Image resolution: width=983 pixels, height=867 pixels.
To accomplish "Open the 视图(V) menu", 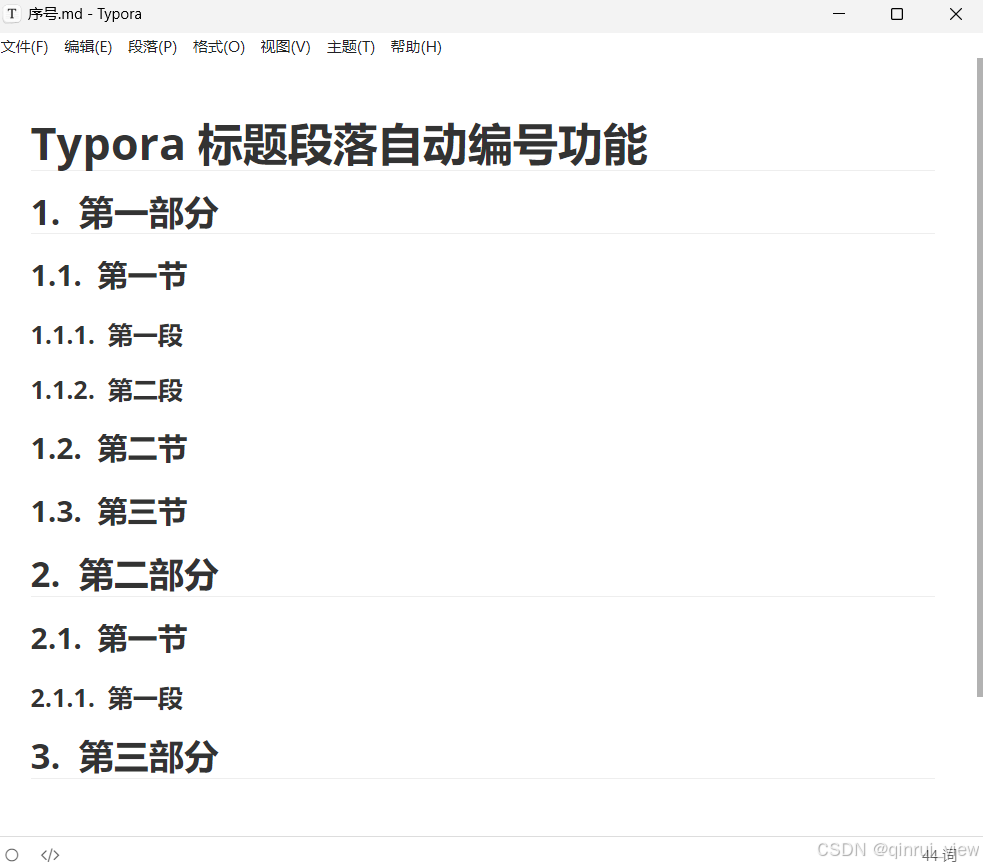I will pyautogui.click(x=285, y=47).
